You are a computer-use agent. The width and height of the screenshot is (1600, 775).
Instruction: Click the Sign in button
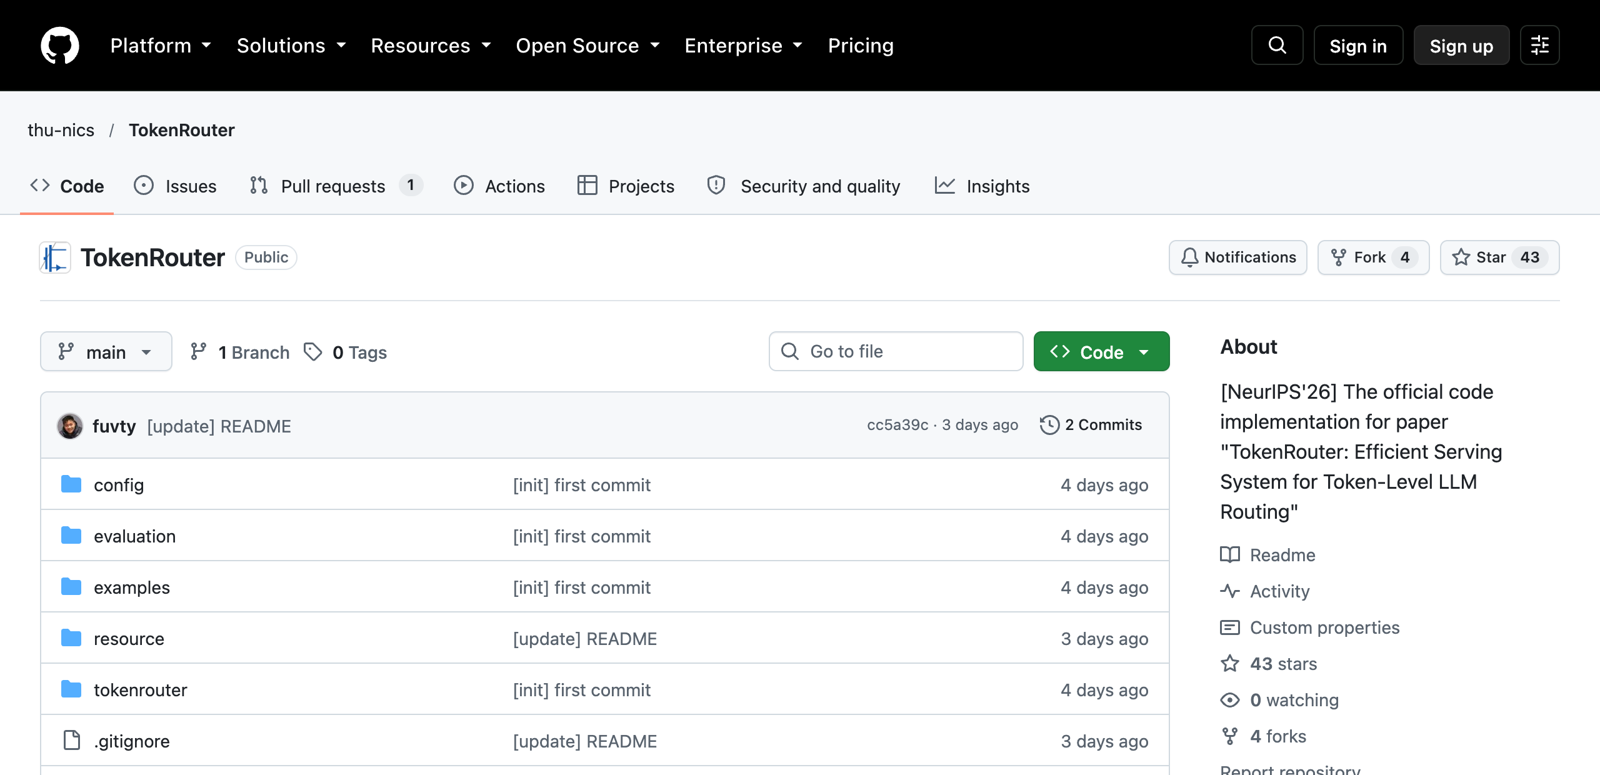click(x=1358, y=46)
